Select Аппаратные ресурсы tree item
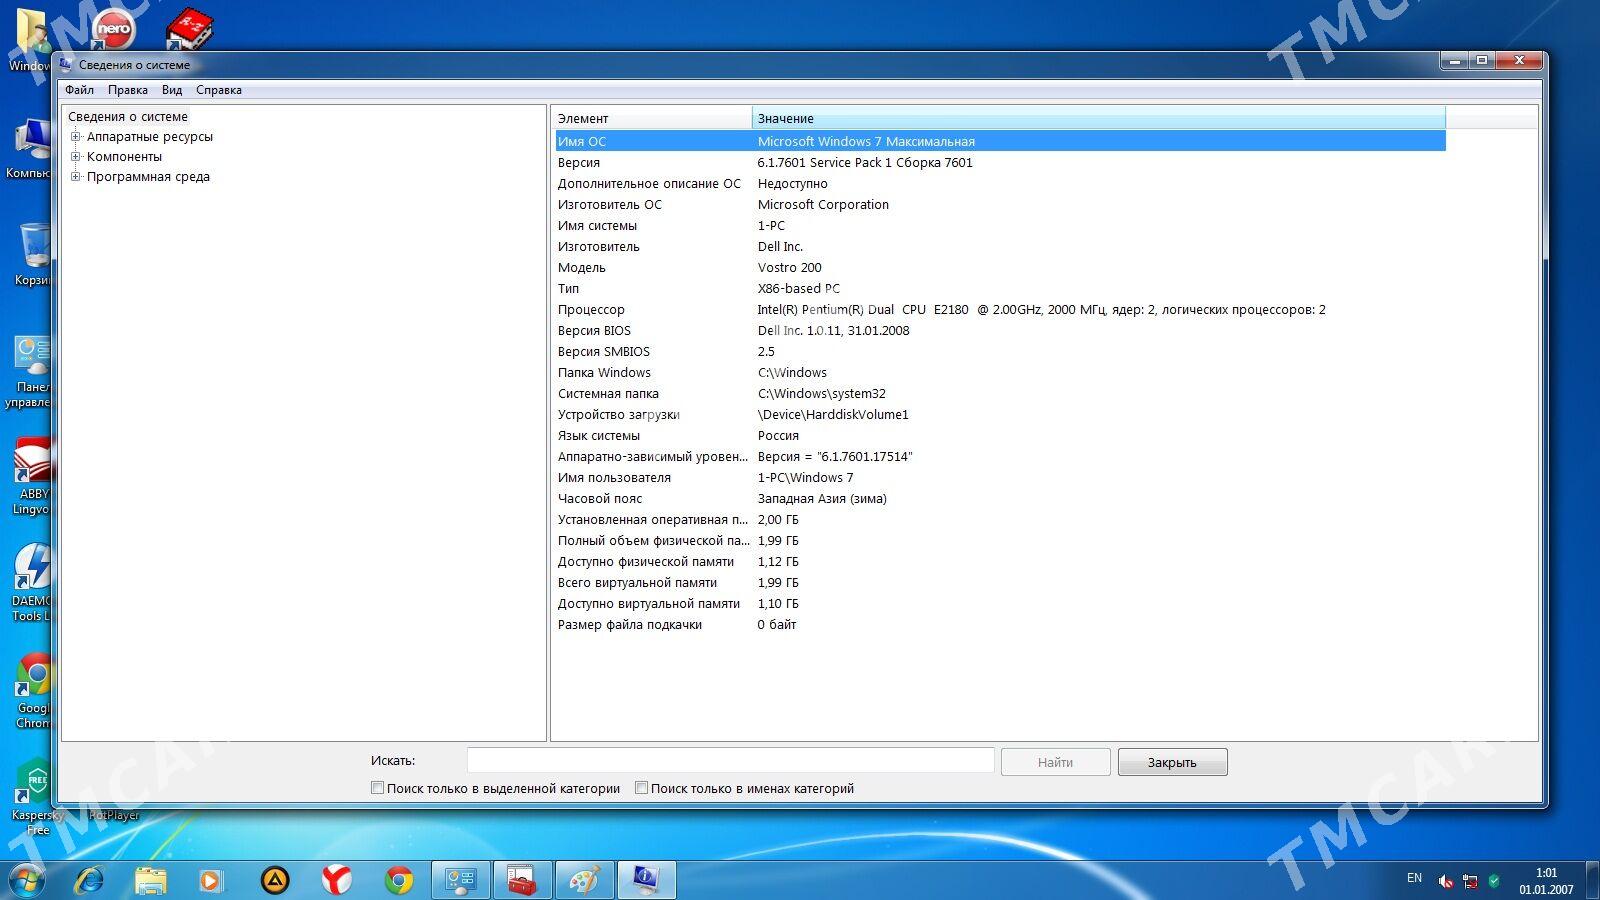Viewport: 1600px width, 900px height. pyautogui.click(x=150, y=137)
